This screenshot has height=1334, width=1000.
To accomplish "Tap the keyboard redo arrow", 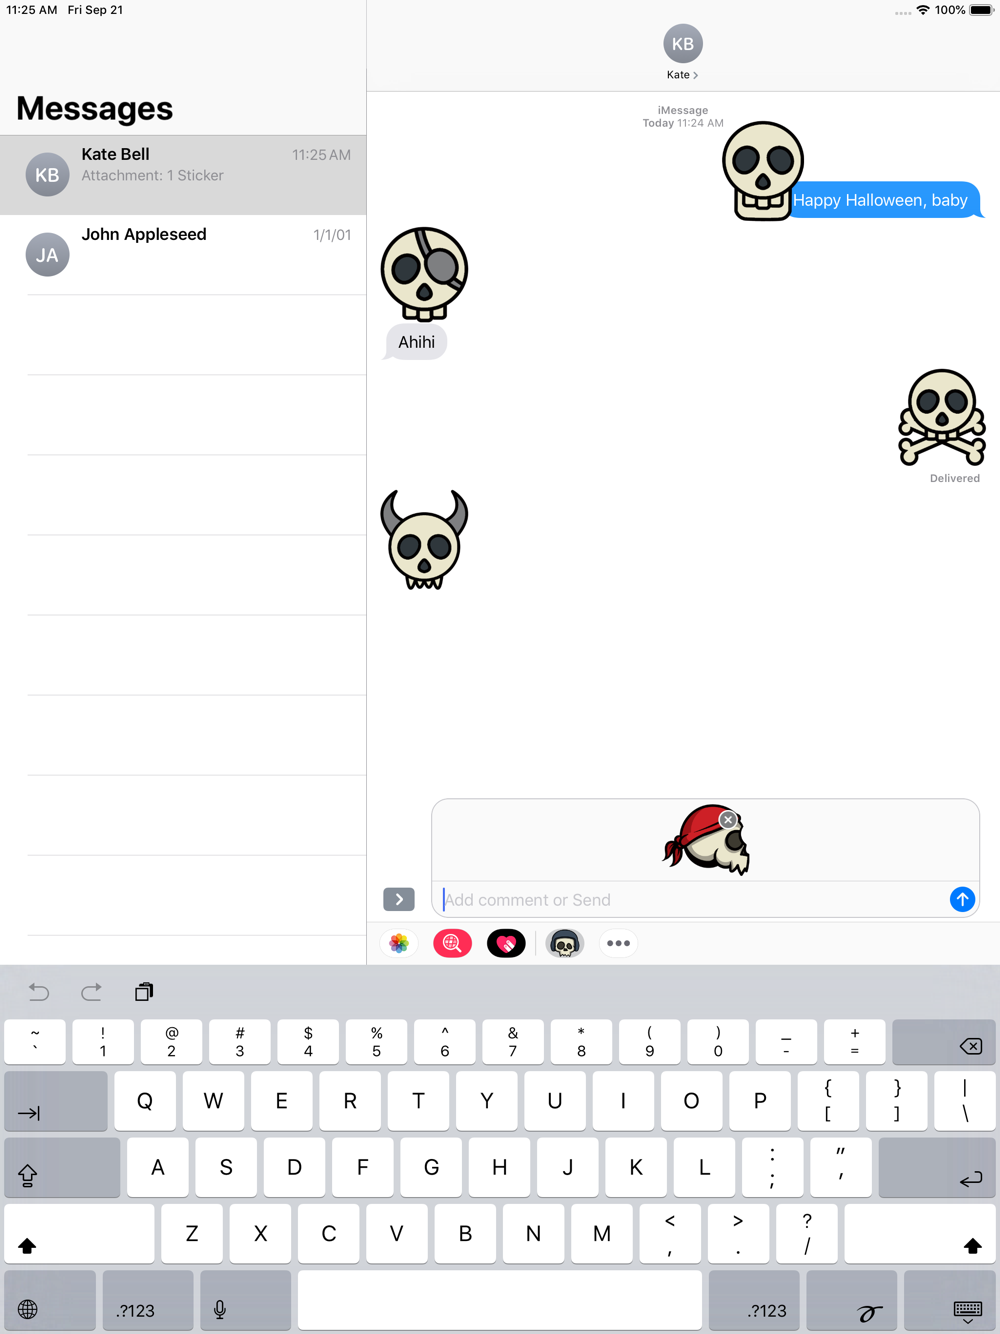I will [x=91, y=992].
